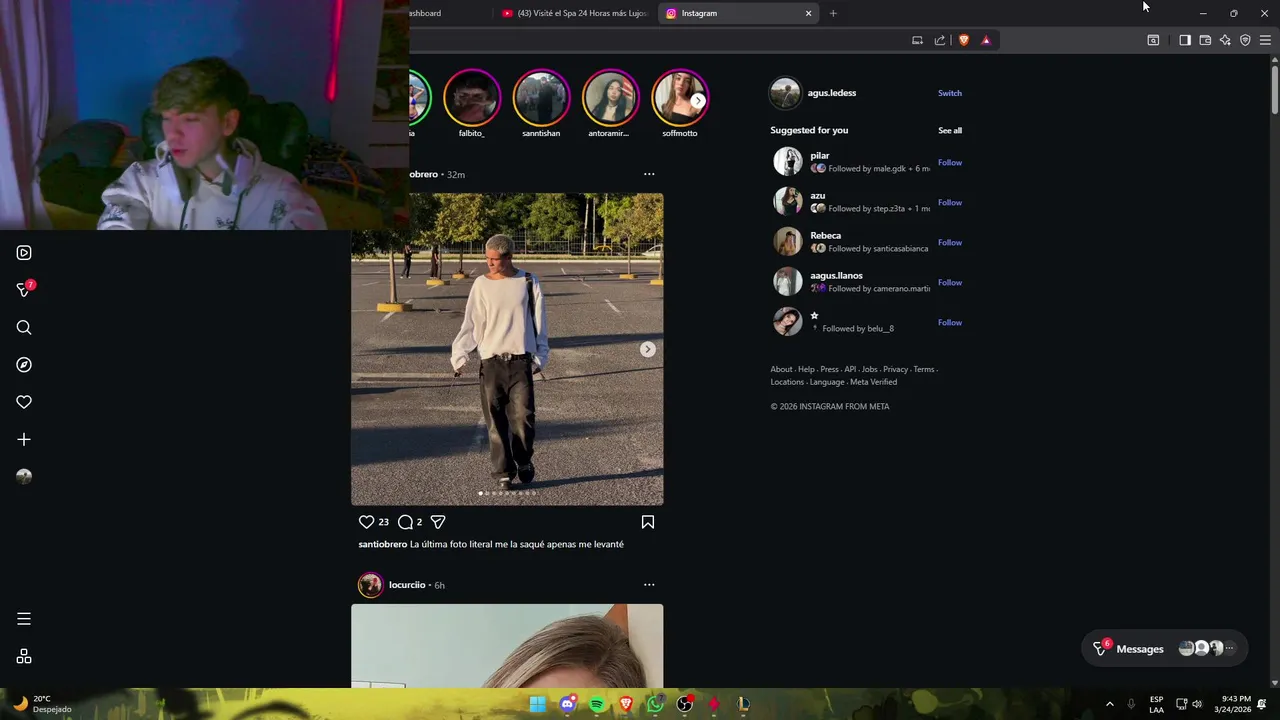This screenshot has width=1280, height=720.
Task: Open Brave VPN shield icon in toolbar
Action: click(1245, 40)
